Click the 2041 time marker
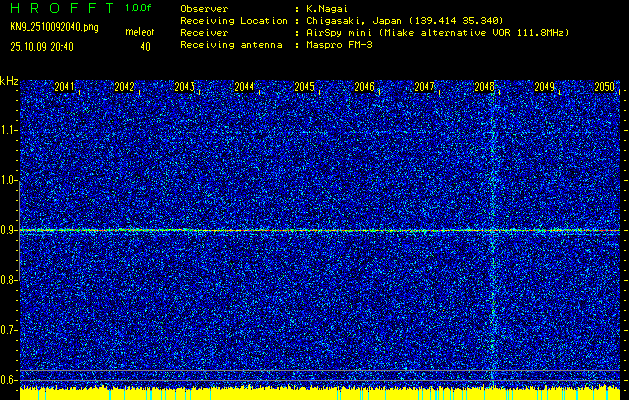The height and width of the screenshot is (400, 629). pos(65,87)
